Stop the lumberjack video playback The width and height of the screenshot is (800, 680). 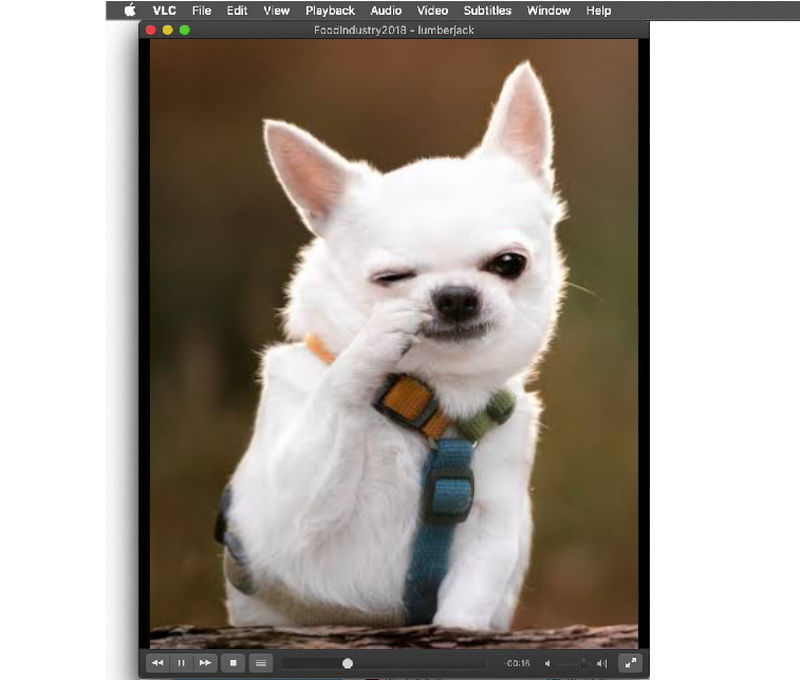click(233, 663)
